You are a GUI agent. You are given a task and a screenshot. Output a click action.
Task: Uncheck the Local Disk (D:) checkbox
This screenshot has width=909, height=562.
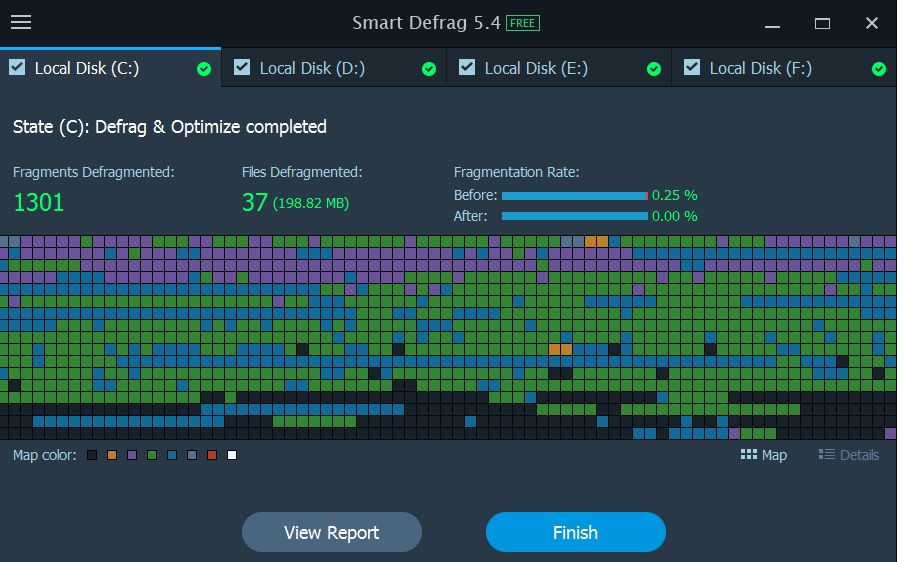point(242,67)
